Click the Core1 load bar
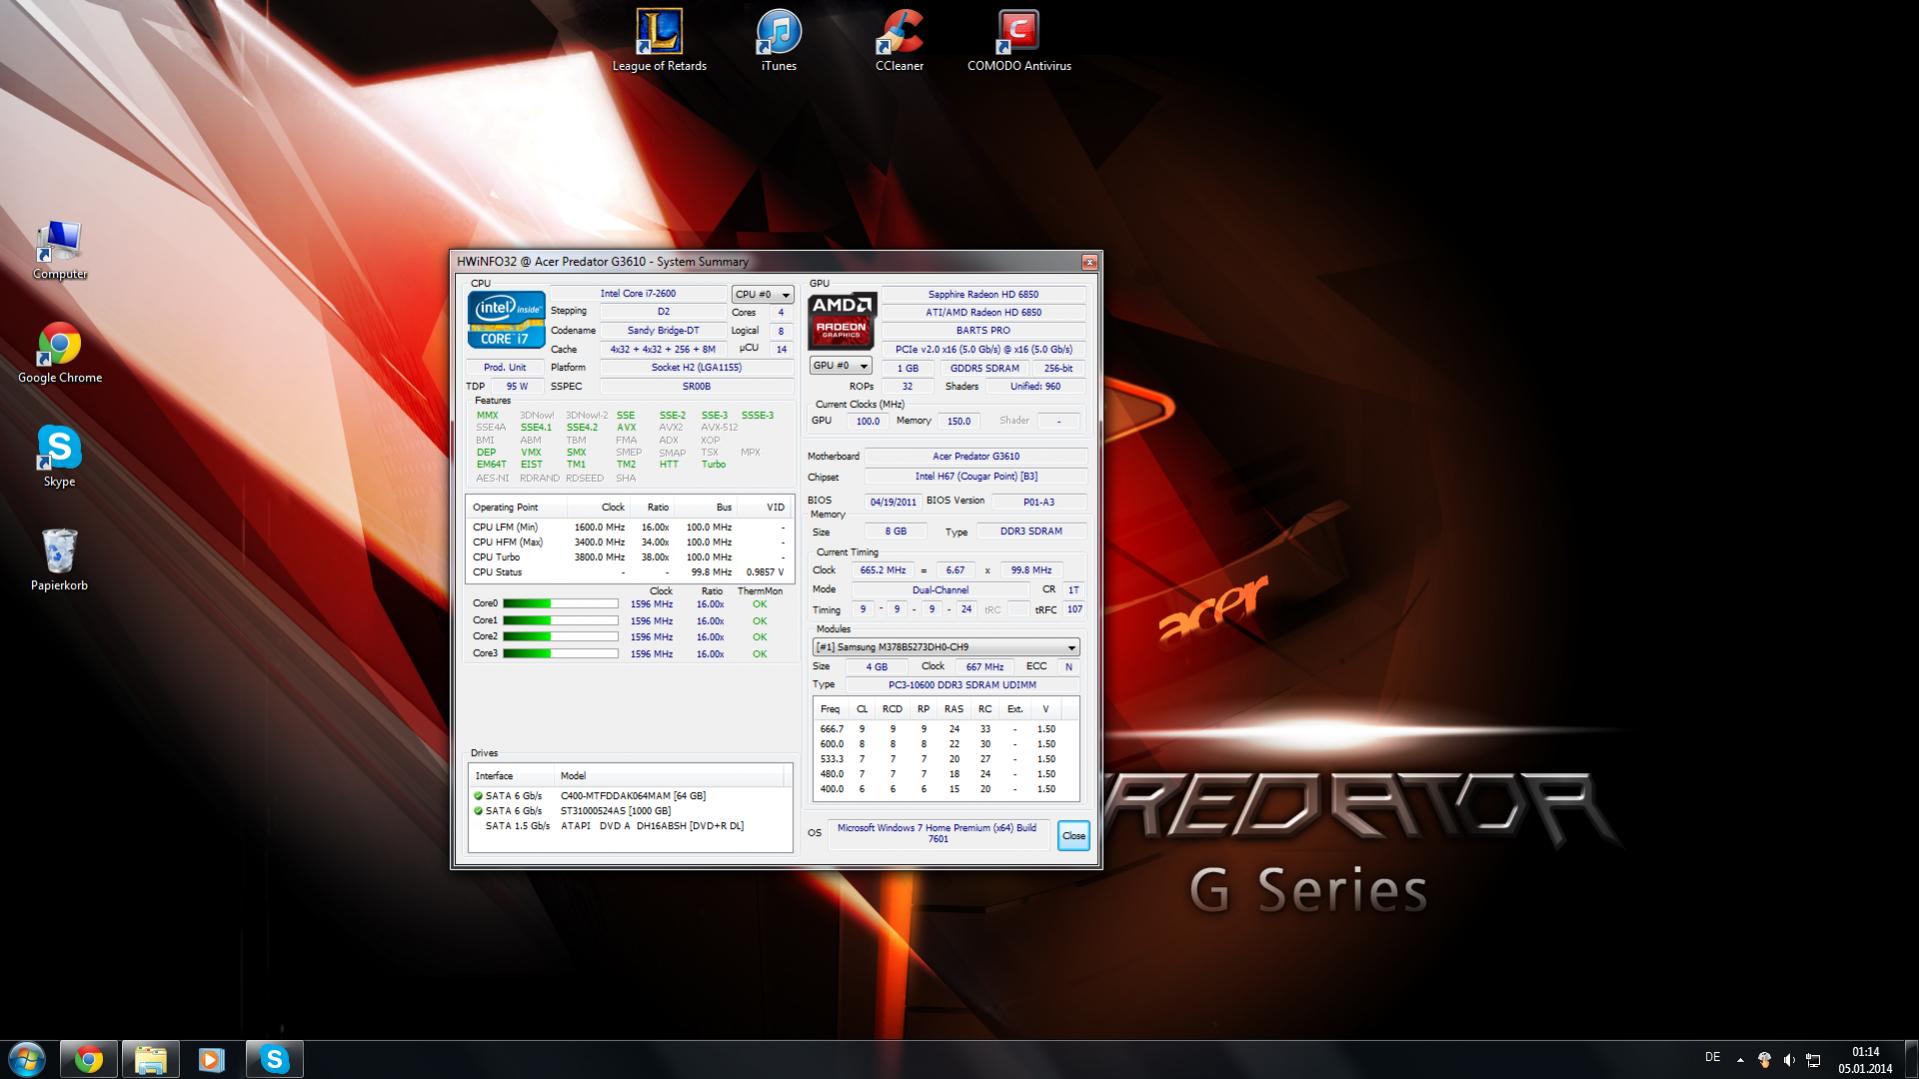The width and height of the screenshot is (1919, 1079). 560,621
